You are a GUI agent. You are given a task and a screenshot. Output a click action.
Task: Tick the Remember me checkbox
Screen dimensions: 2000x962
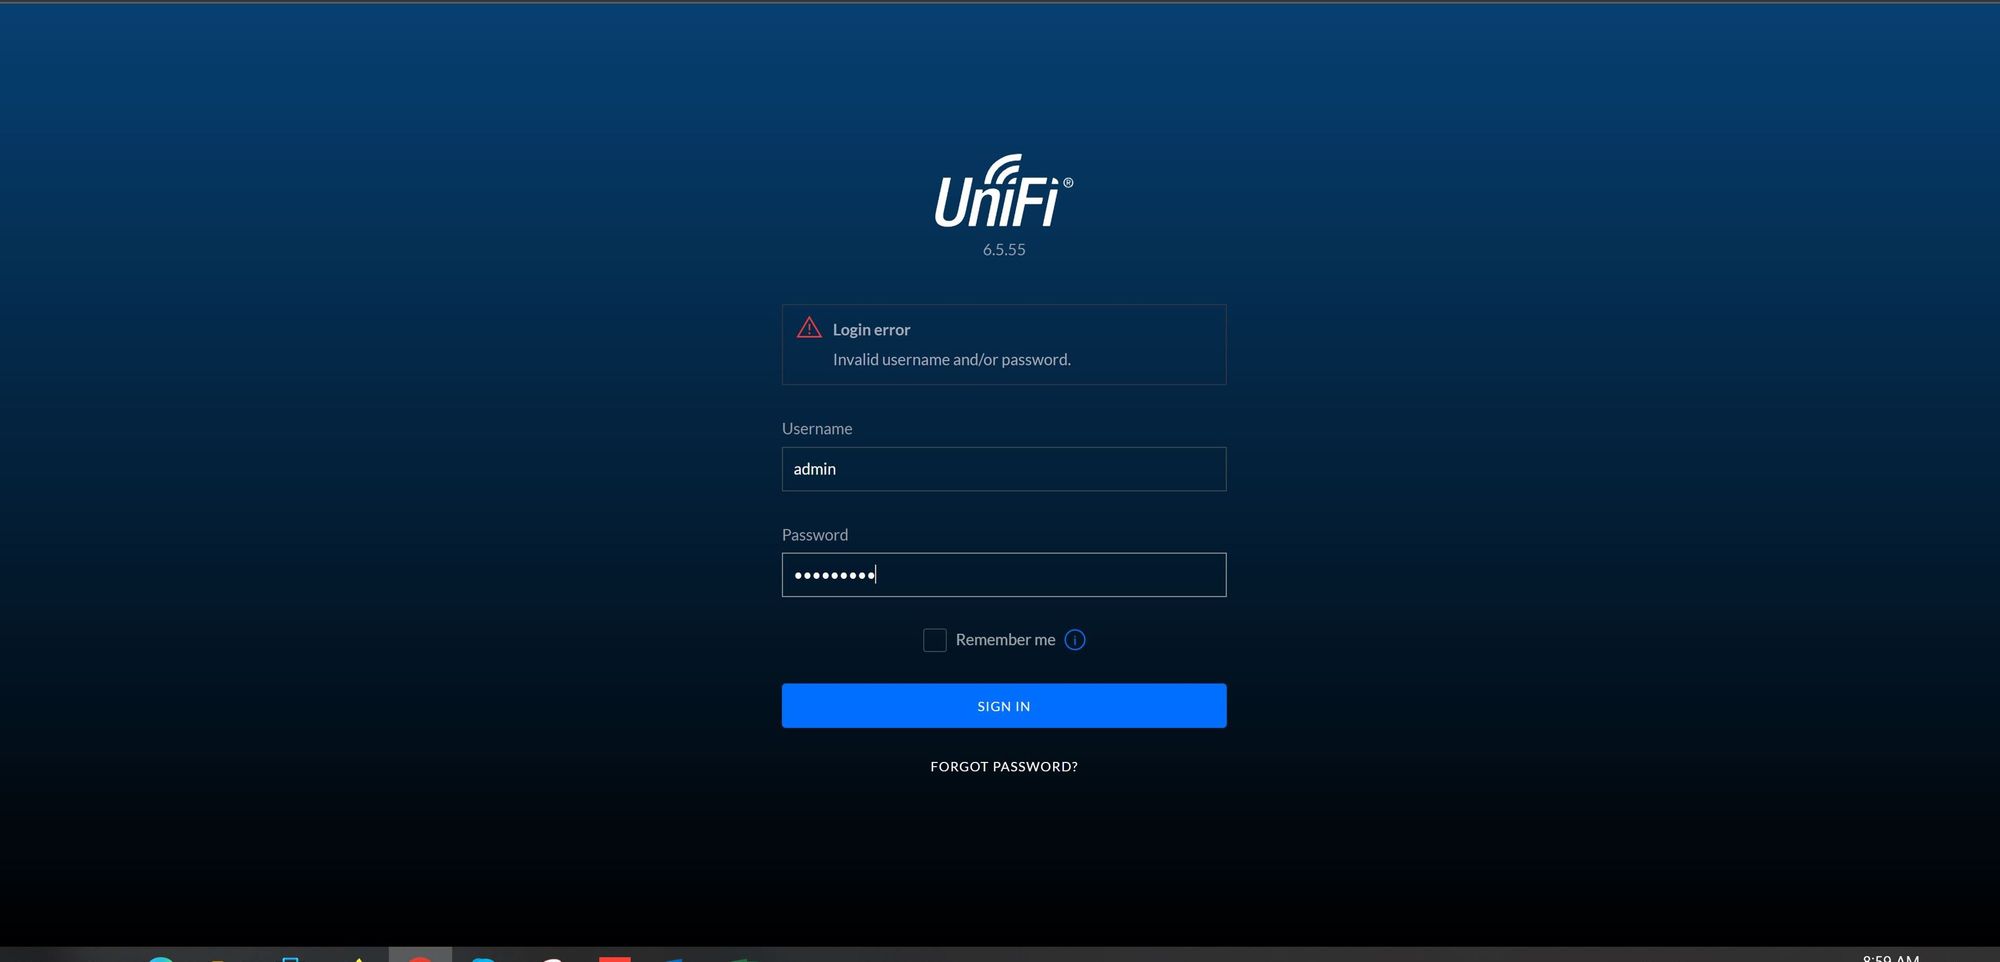pyautogui.click(x=935, y=640)
